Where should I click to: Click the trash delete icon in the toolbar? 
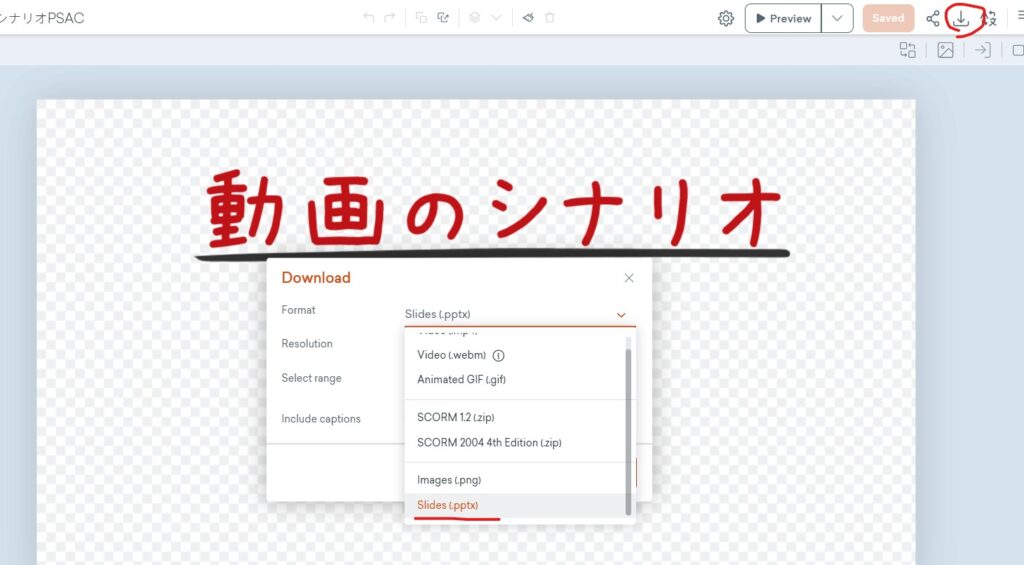click(550, 18)
